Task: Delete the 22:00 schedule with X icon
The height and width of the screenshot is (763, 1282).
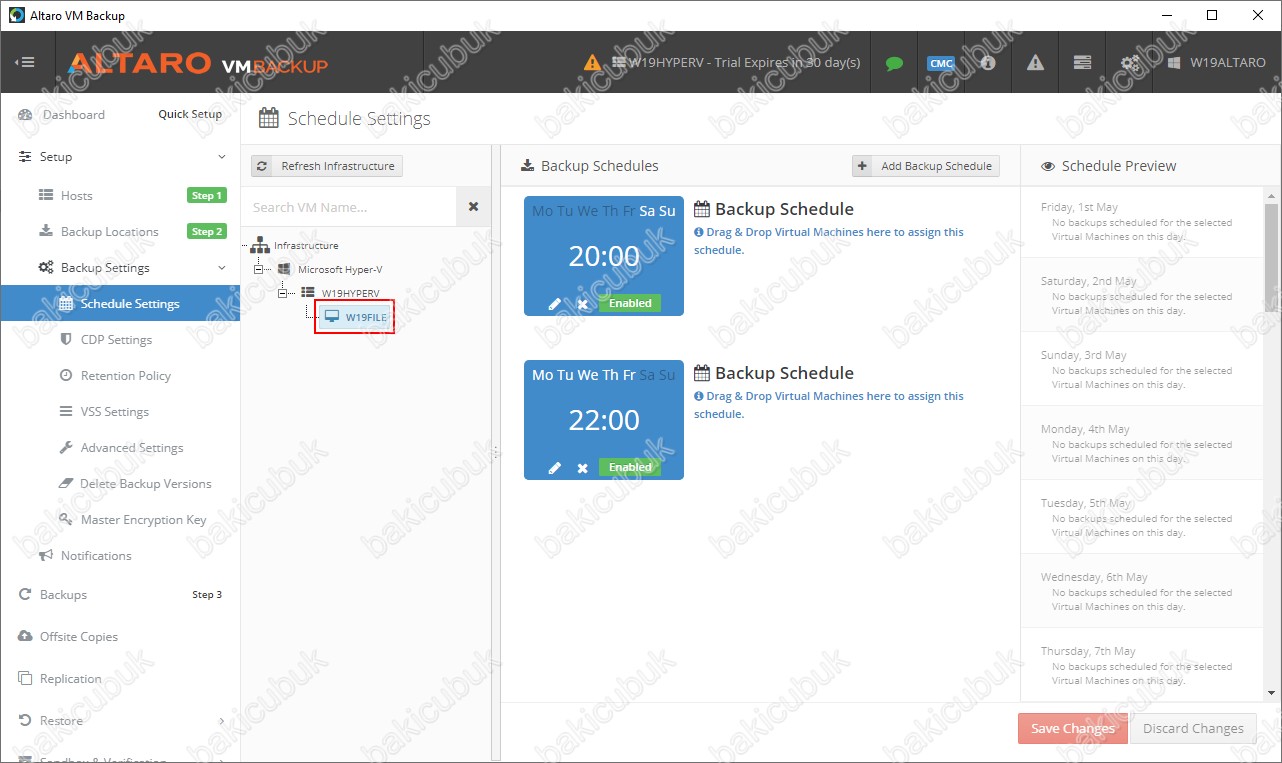Action: 582,468
